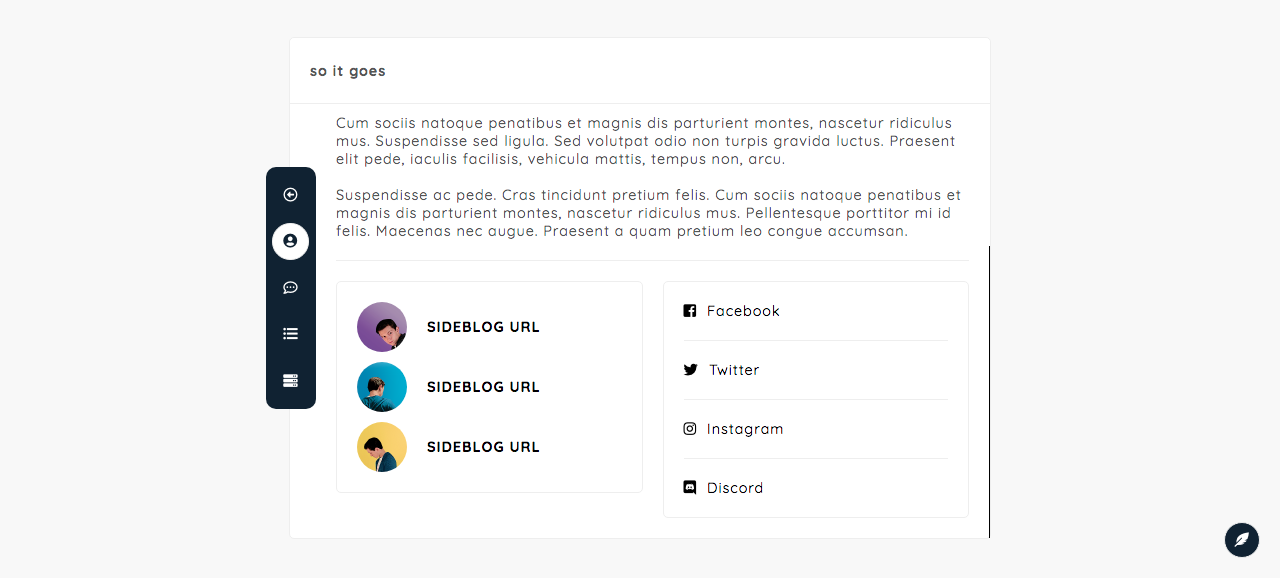The height and width of the screenshot is (578, 1280).
Task: Click the yellow avatar thumbnail
Action: (x=382, y=447)
